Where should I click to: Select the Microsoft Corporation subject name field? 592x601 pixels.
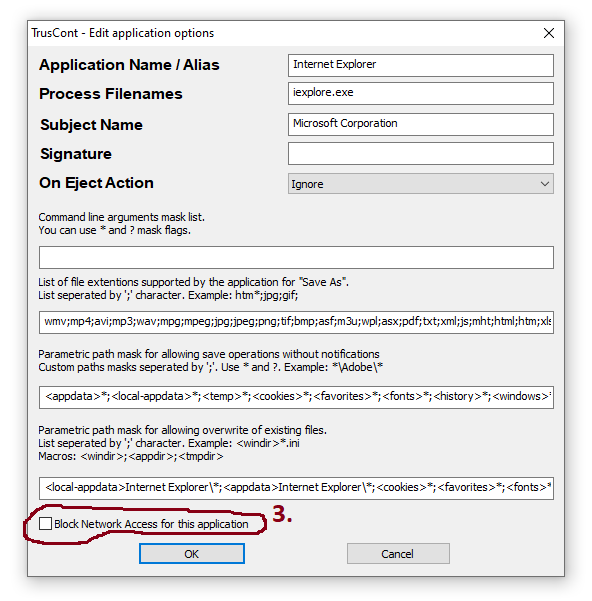tap(420, 124)
